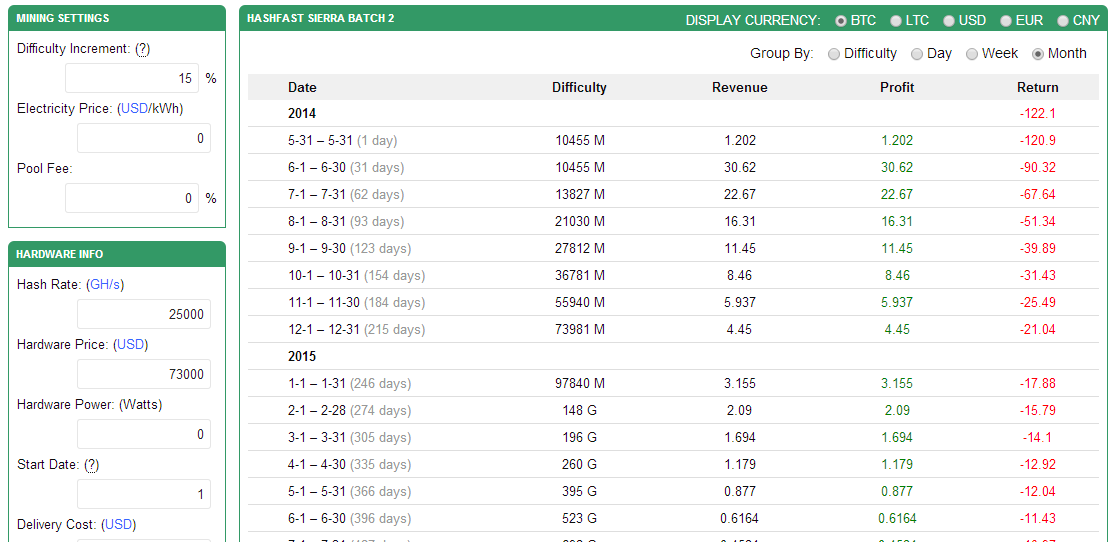Screen dimensions: 1113x542
Task: Select EUR display currency
Action: [1006, 21]
